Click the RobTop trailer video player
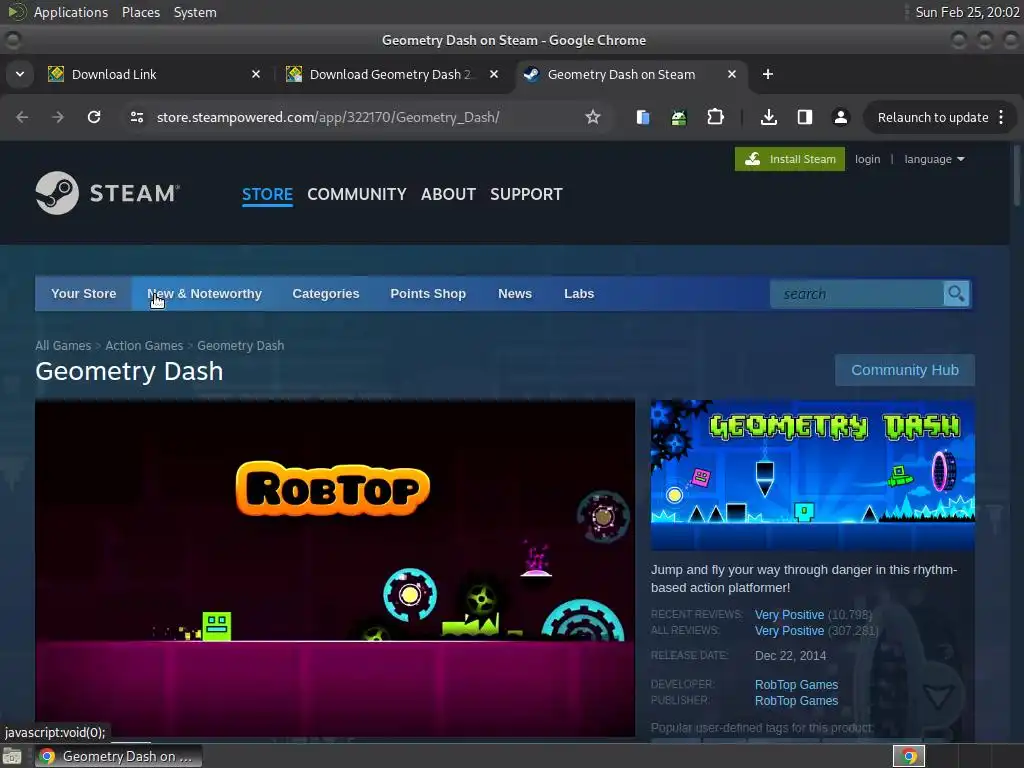Image resolution: width=1024 pixels, height=768 pixels. coord(335,568)
